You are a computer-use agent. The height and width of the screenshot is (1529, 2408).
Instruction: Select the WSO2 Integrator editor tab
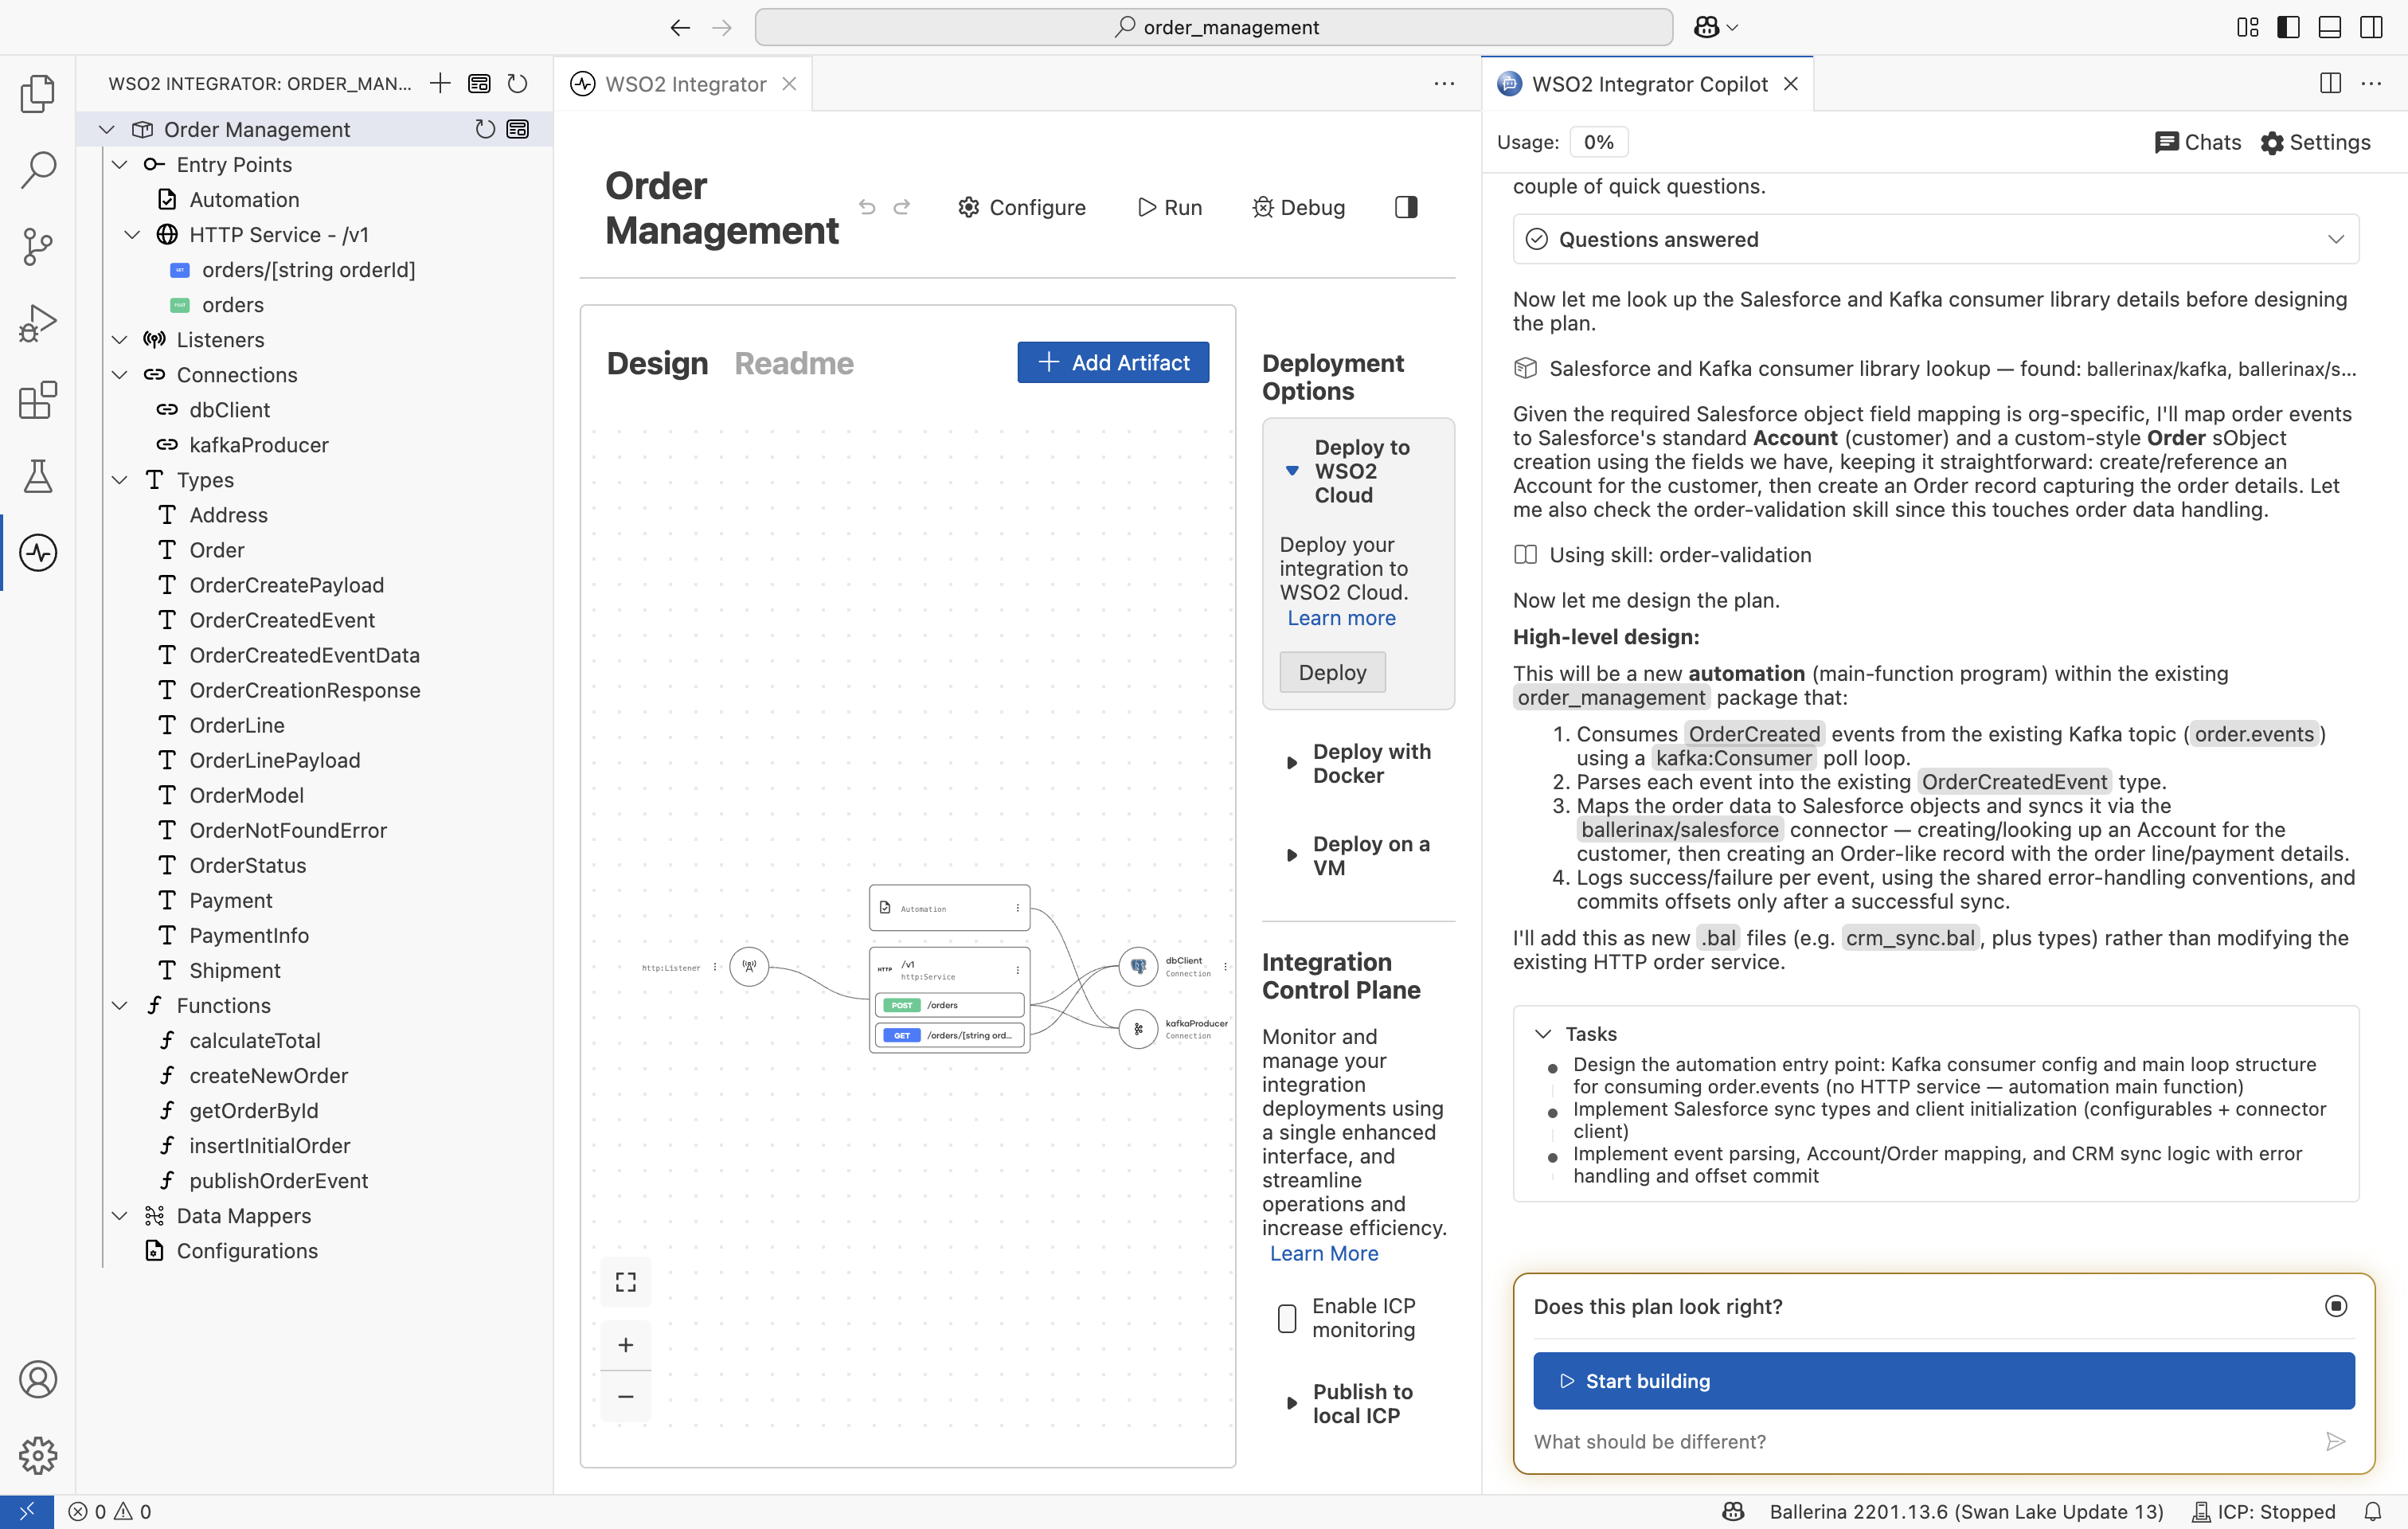click(685, 83)
